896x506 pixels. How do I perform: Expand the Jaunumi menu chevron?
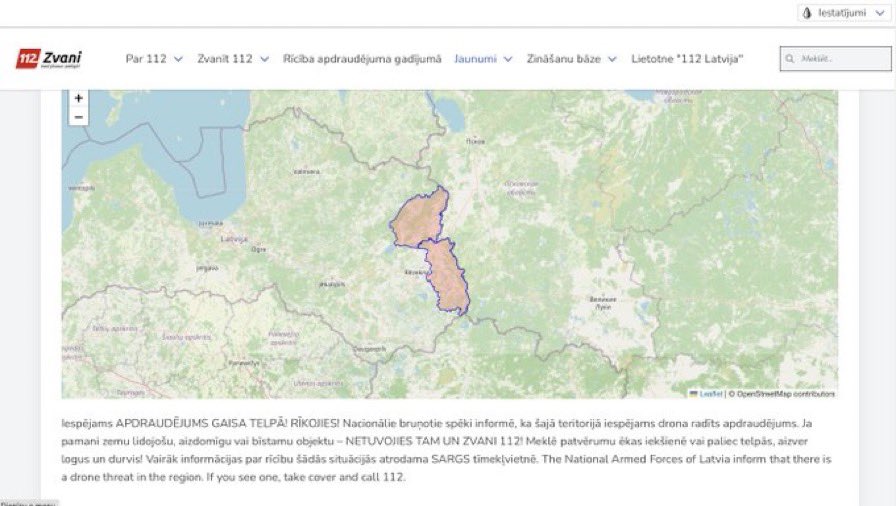click(x=508, y=59)
